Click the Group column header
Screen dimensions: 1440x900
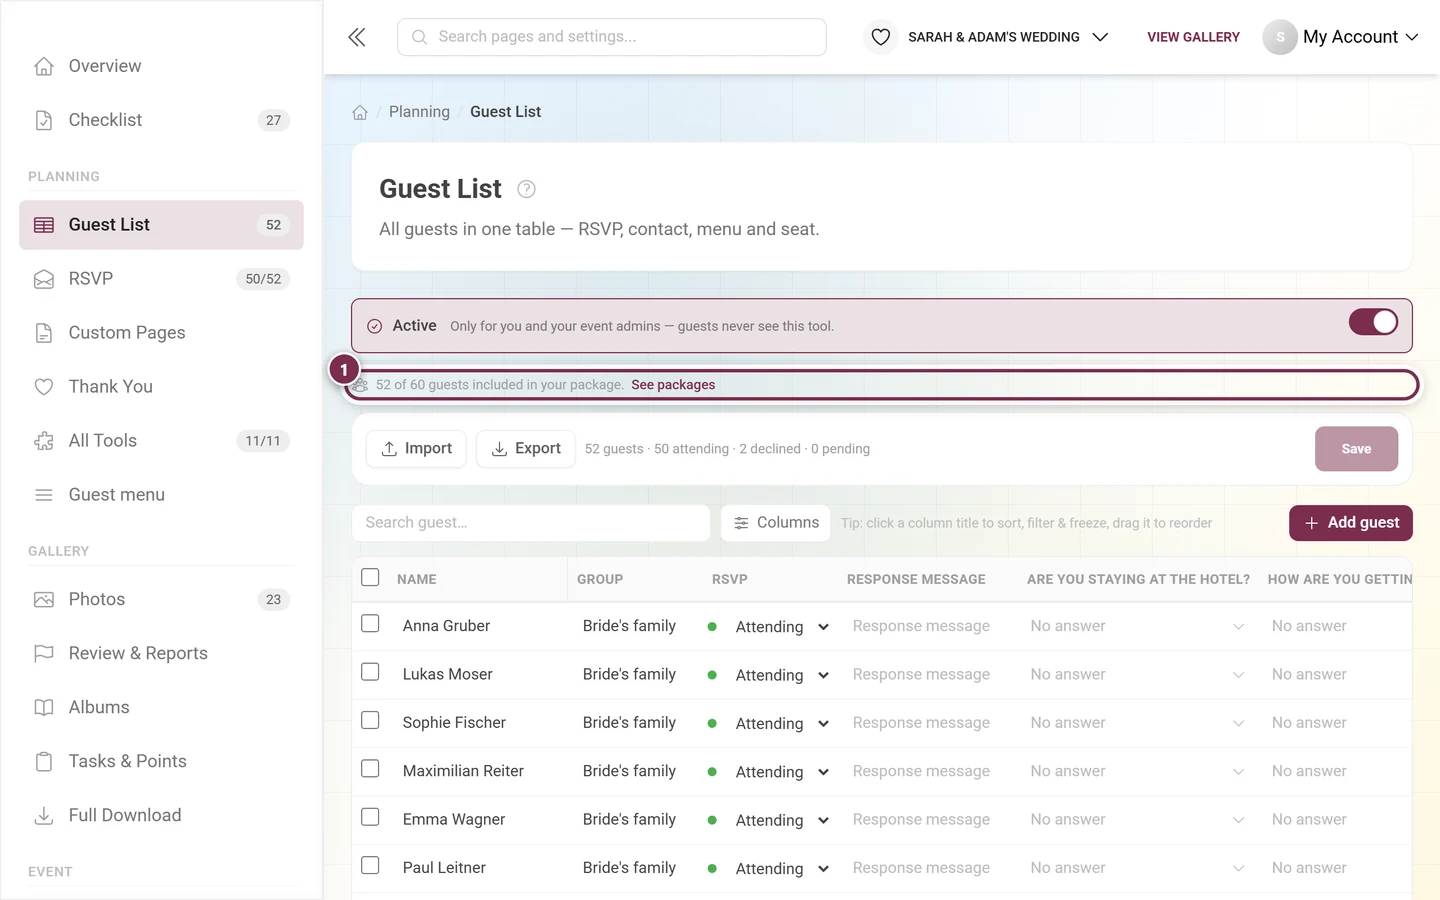click(x=600, y=579)
